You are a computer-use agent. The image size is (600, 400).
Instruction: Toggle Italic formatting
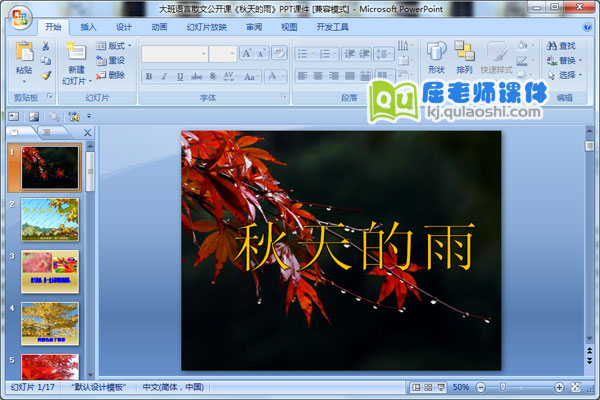coord(164,77)
